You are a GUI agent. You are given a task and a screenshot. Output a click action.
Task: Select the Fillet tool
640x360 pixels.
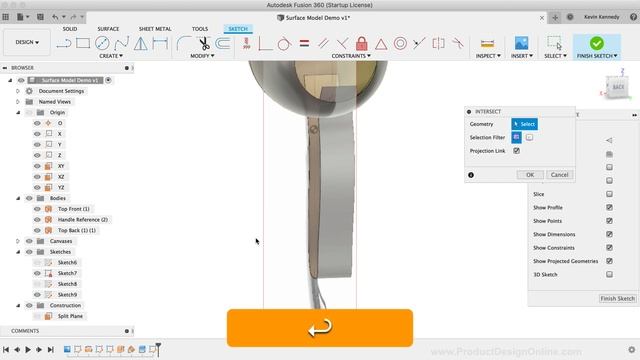(x=183, y=43)
